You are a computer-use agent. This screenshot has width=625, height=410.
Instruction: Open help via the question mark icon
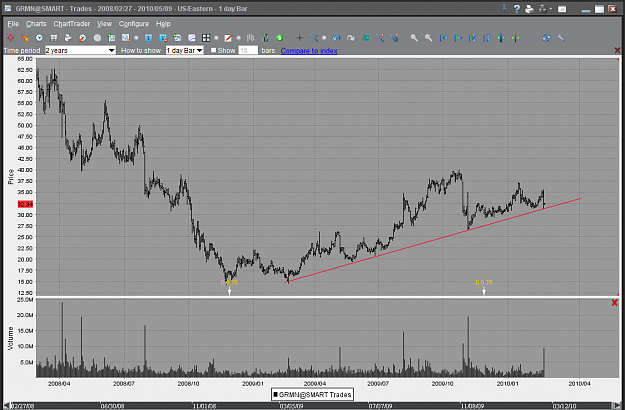tap(517, 9)
